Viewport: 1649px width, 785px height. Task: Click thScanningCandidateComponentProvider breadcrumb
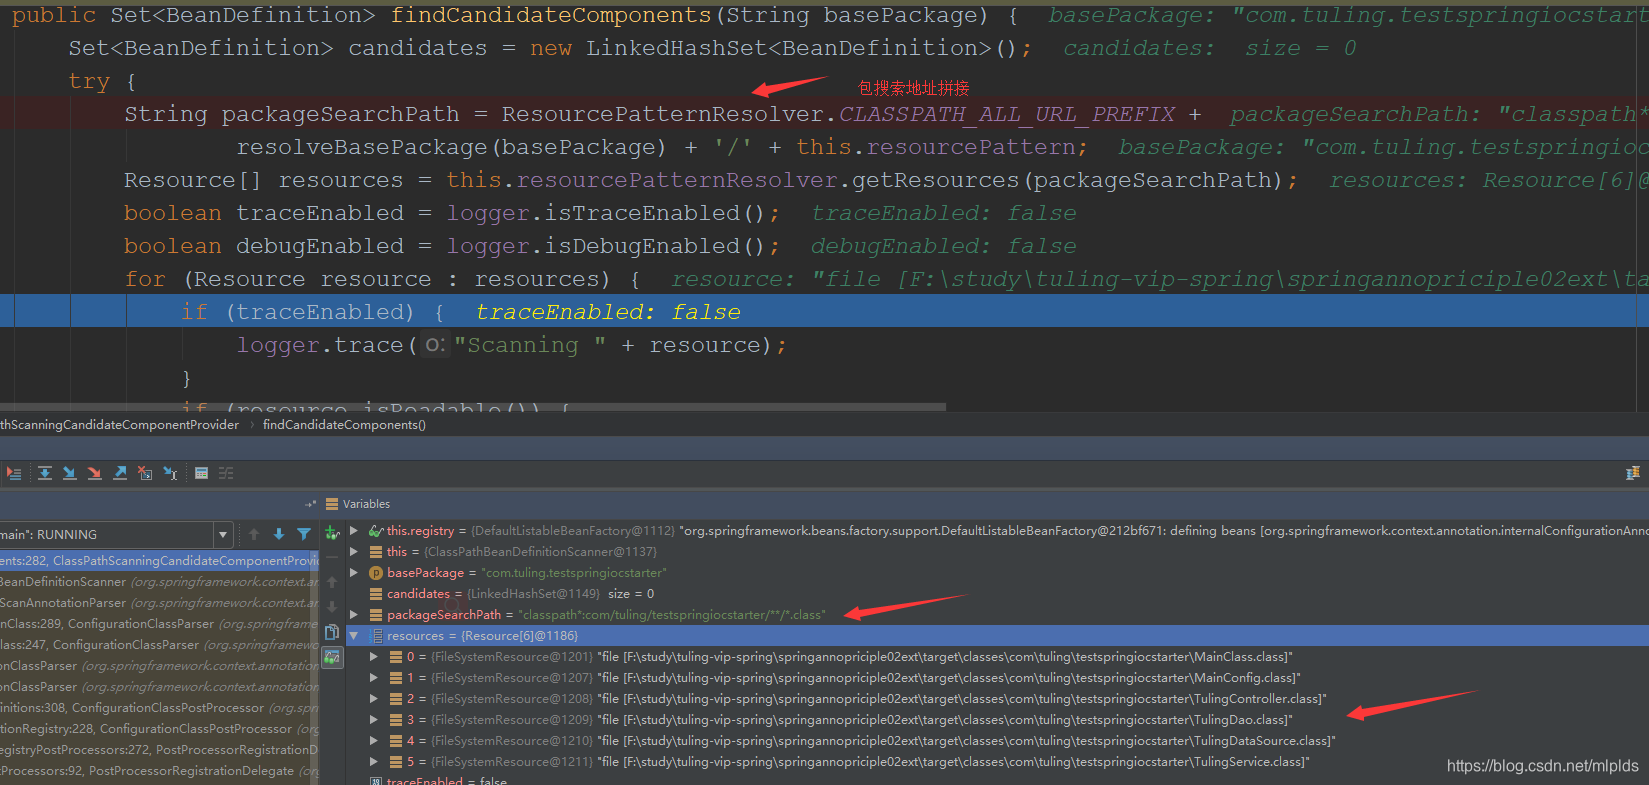pos(120,425)
